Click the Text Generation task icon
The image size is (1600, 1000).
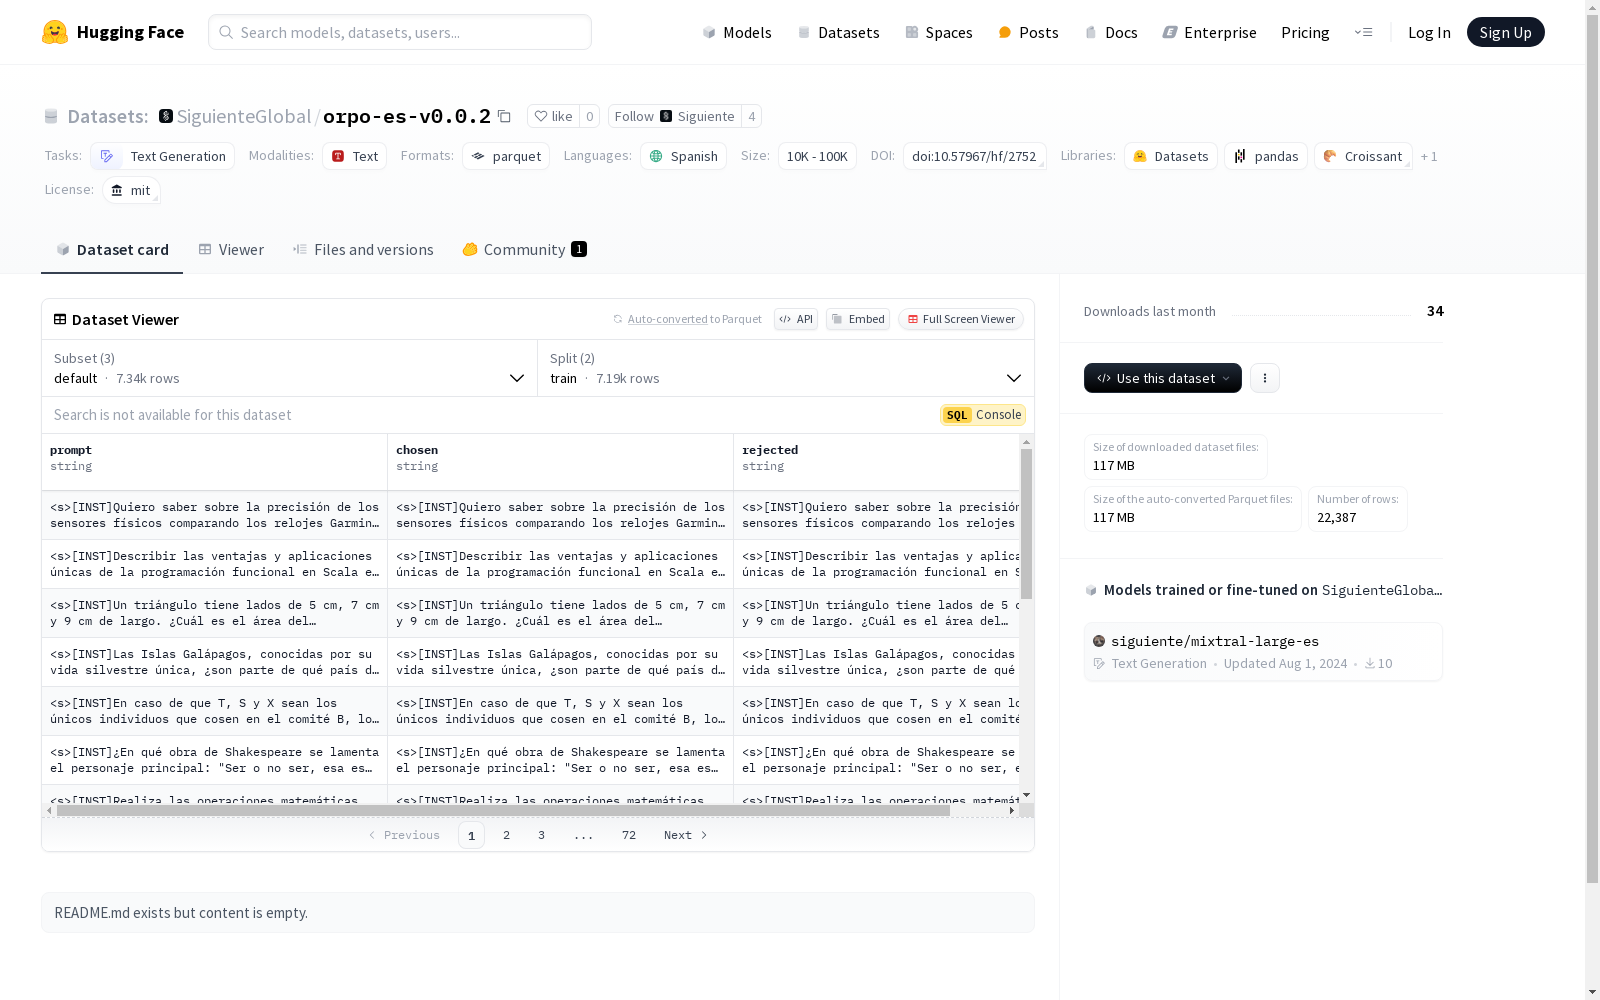(x=107, y=156)
